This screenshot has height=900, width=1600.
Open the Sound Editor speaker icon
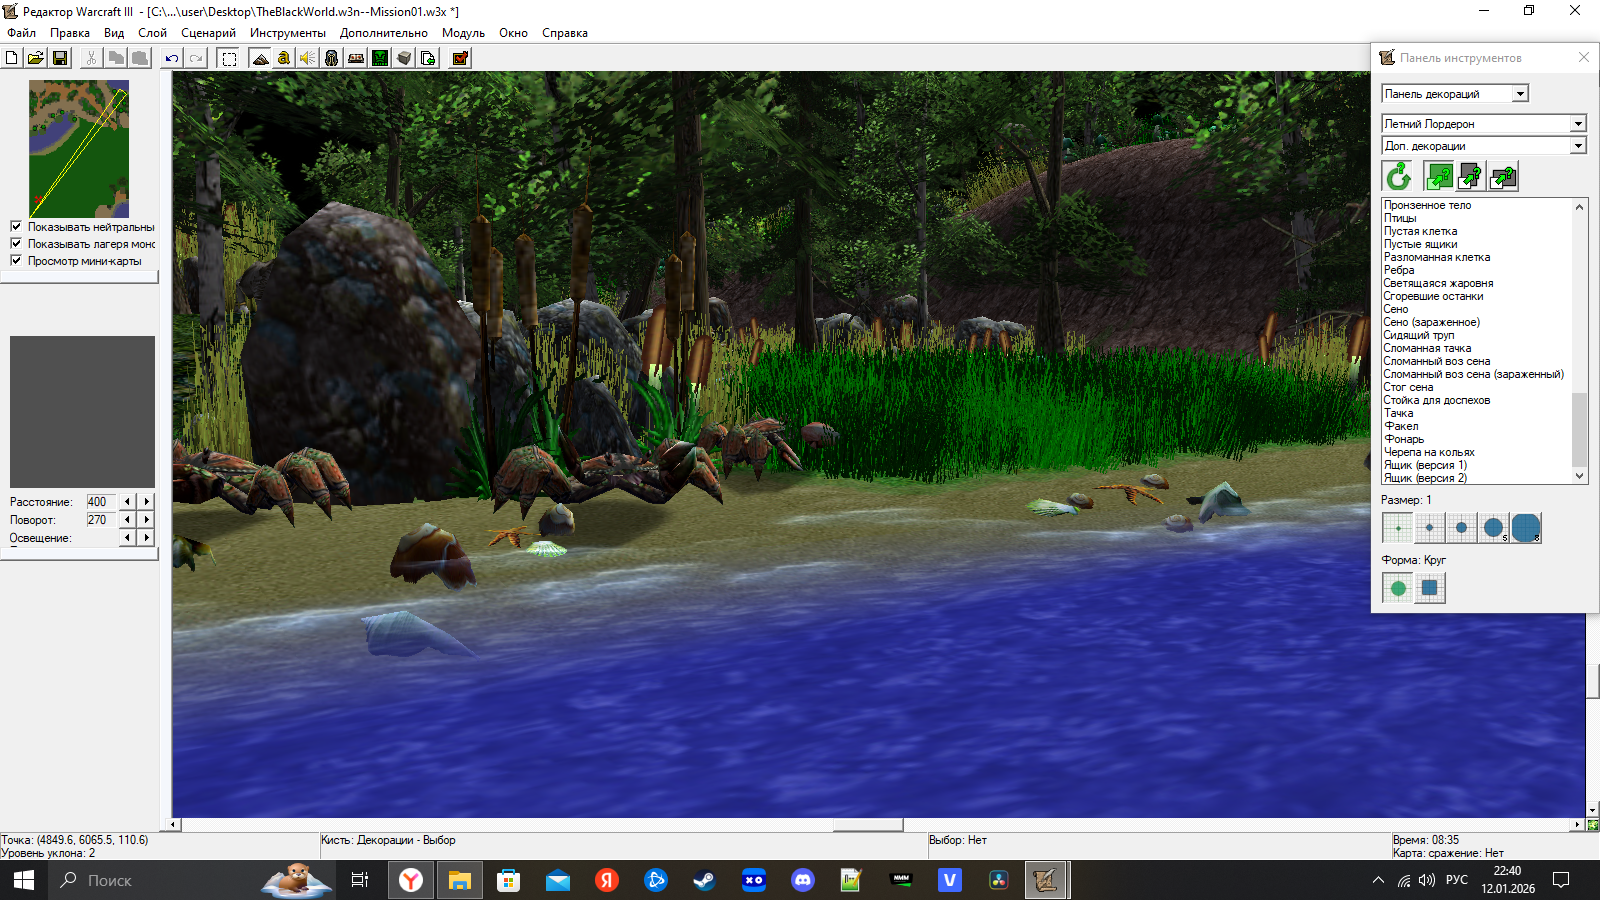tap(308, 58)
